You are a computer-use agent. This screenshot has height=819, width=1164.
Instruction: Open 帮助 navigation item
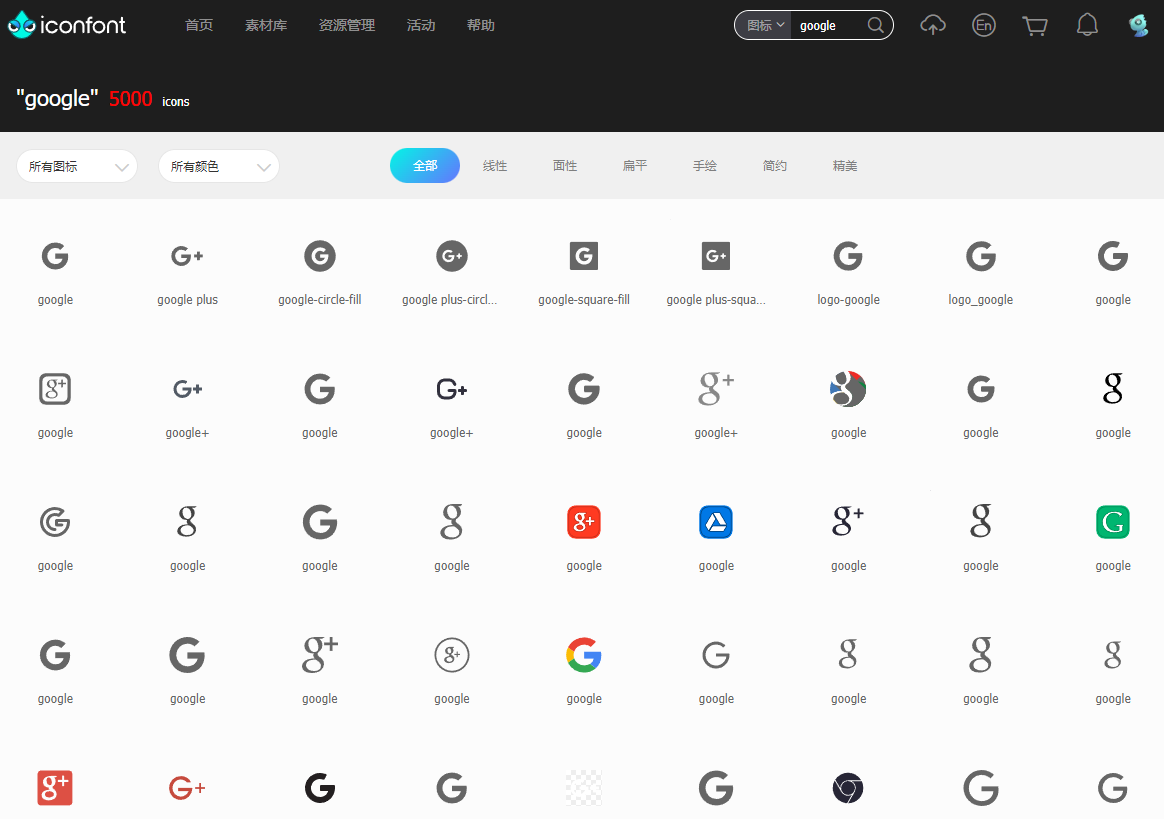[480, 25]
